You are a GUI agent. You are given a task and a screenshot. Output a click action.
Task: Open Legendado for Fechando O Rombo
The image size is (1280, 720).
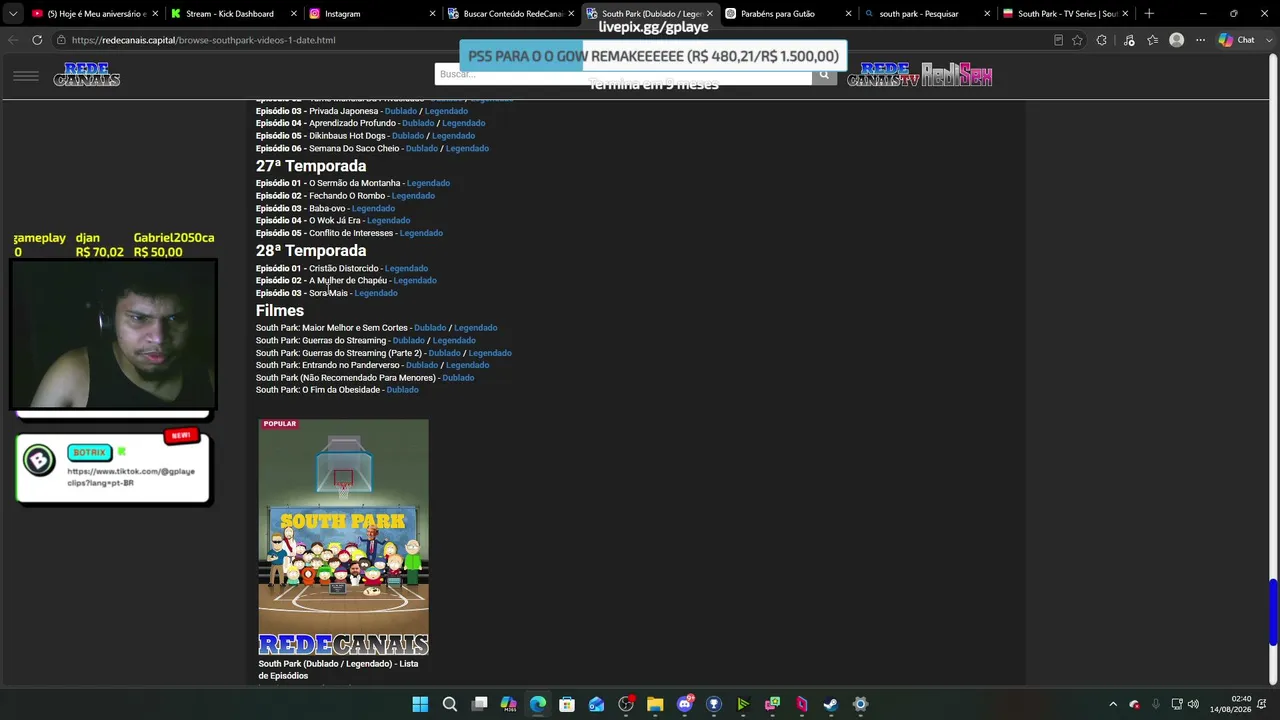tap(413, 196)
